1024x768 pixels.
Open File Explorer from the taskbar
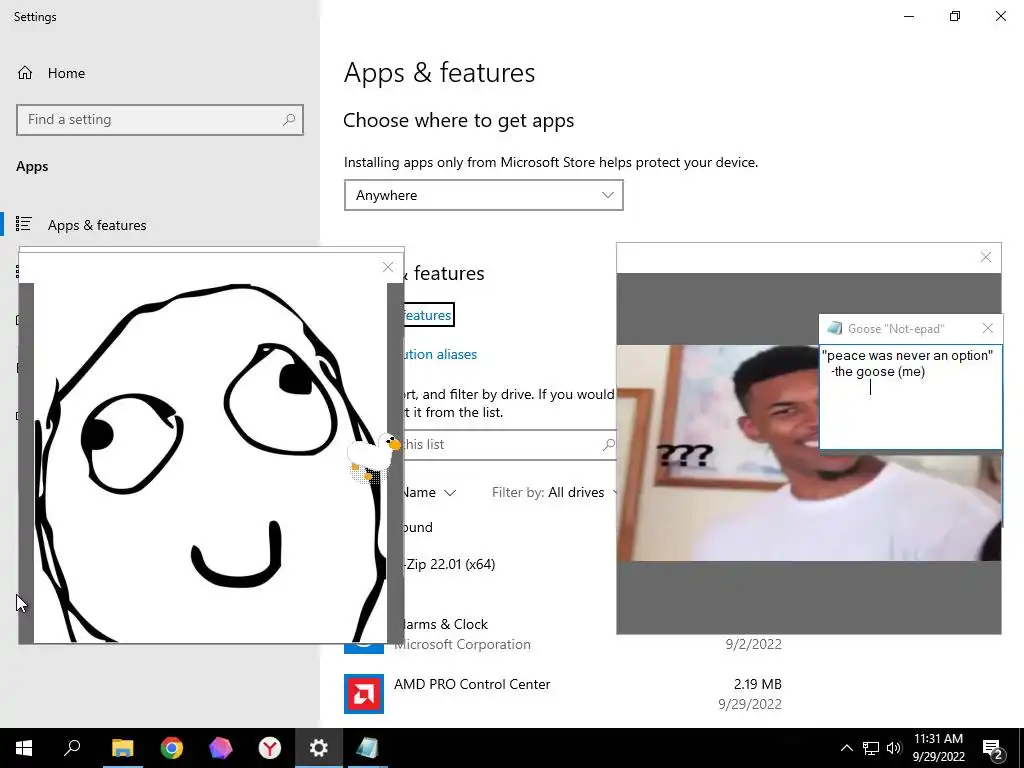point(122,748)
